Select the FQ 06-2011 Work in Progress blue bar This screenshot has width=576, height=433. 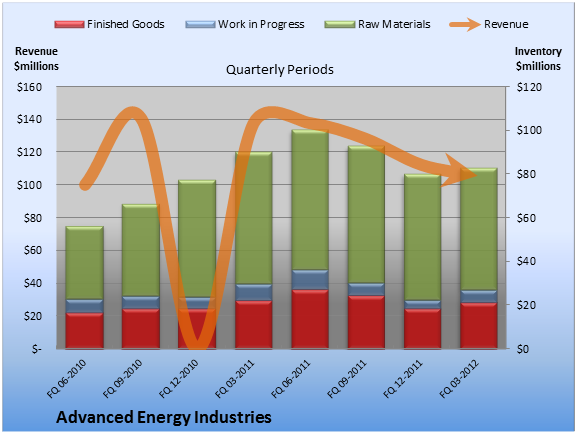click(310, 280)
